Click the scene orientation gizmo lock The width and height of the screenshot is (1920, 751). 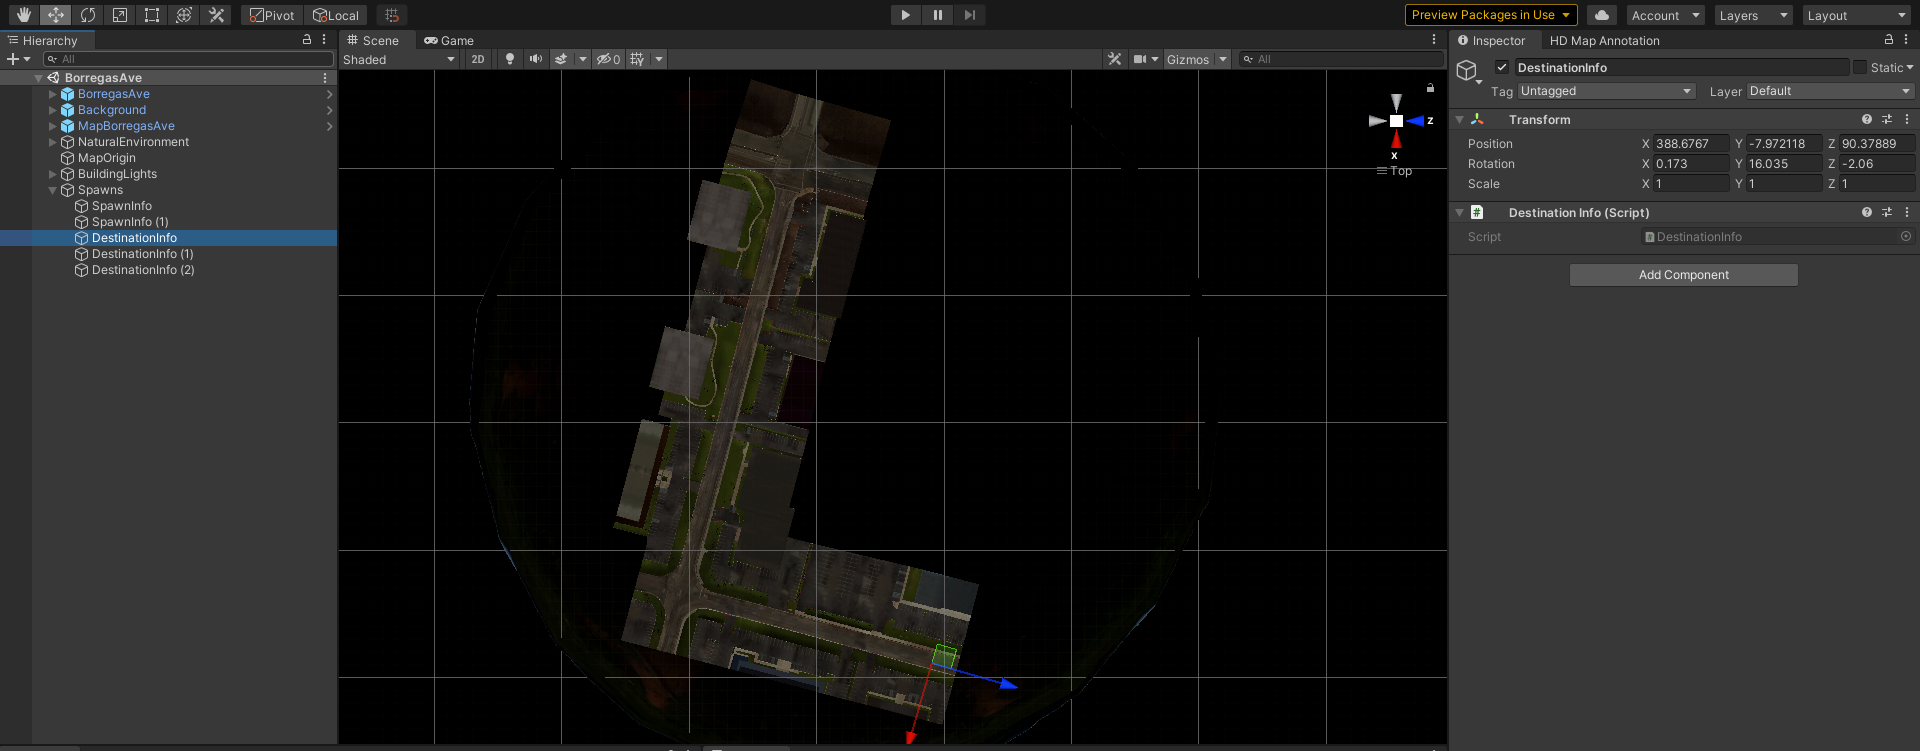pos(1430,88)
